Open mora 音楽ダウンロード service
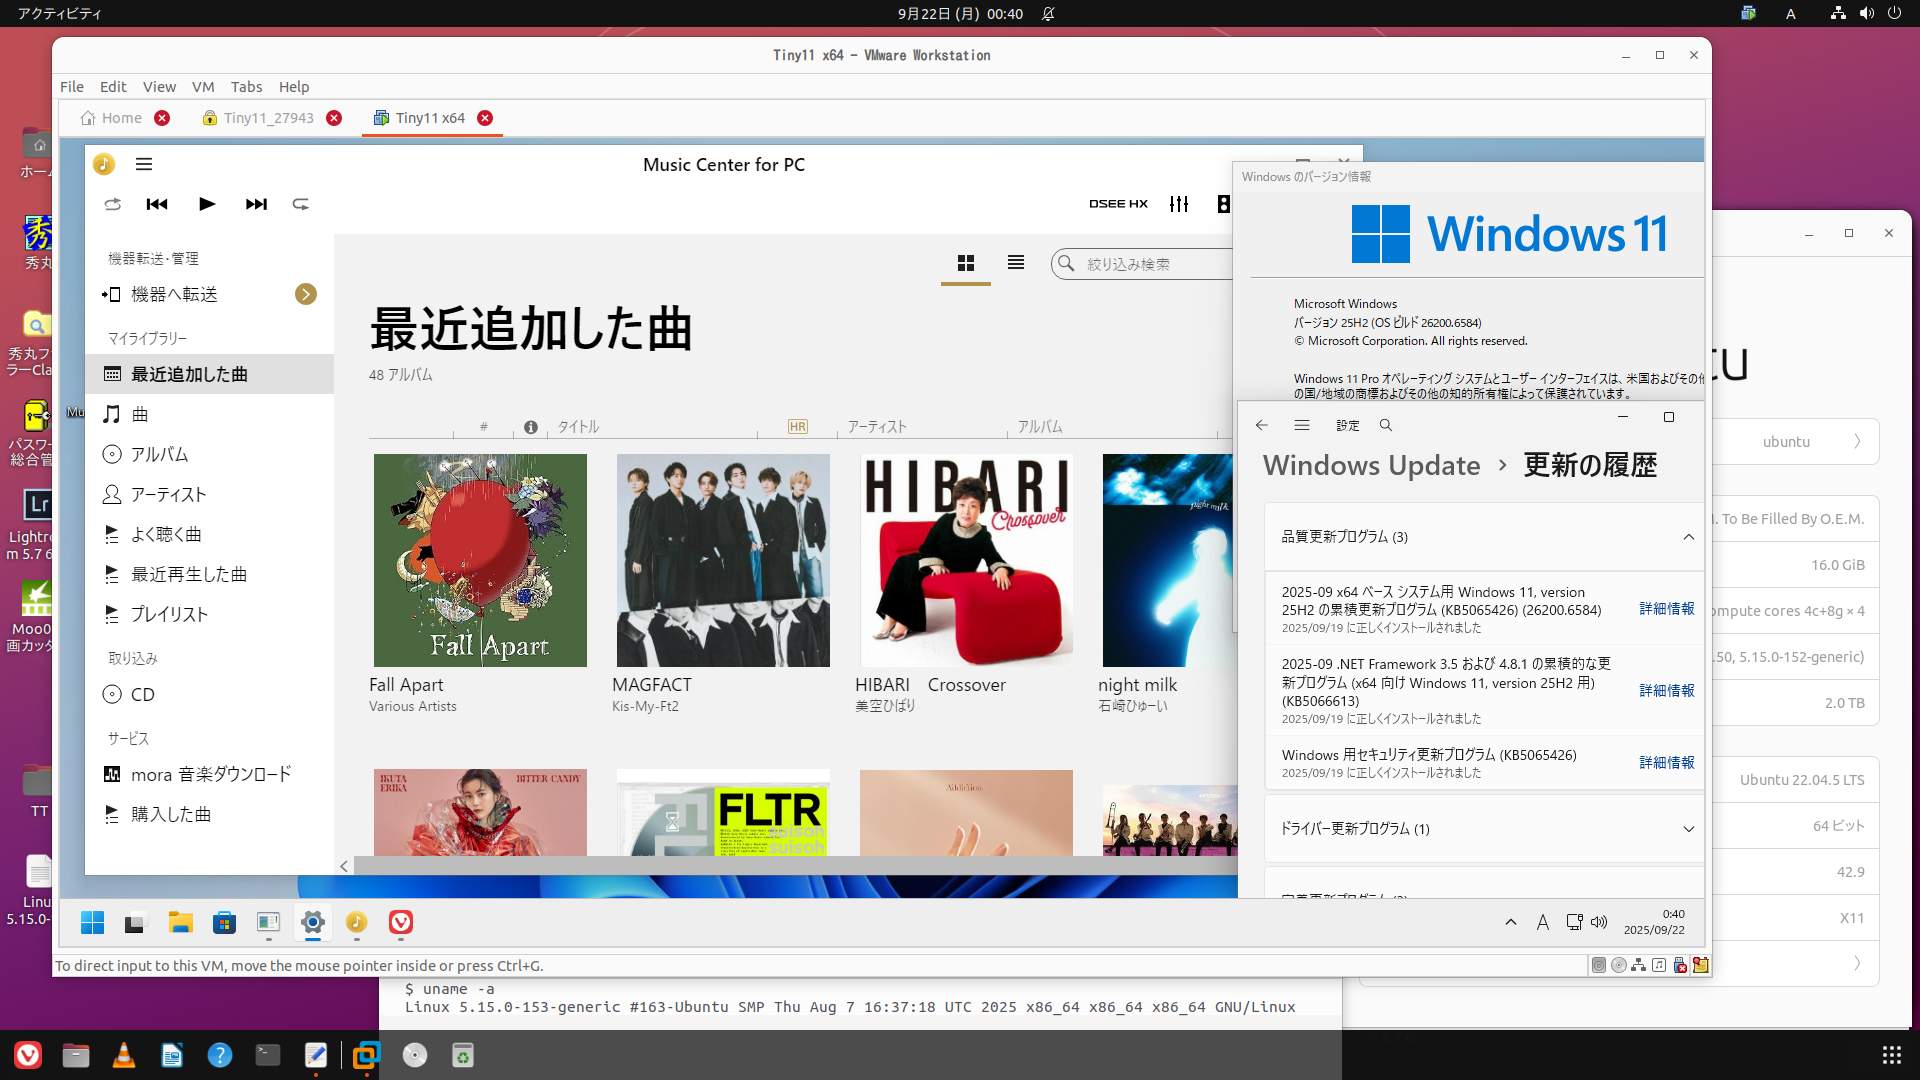 210,774
